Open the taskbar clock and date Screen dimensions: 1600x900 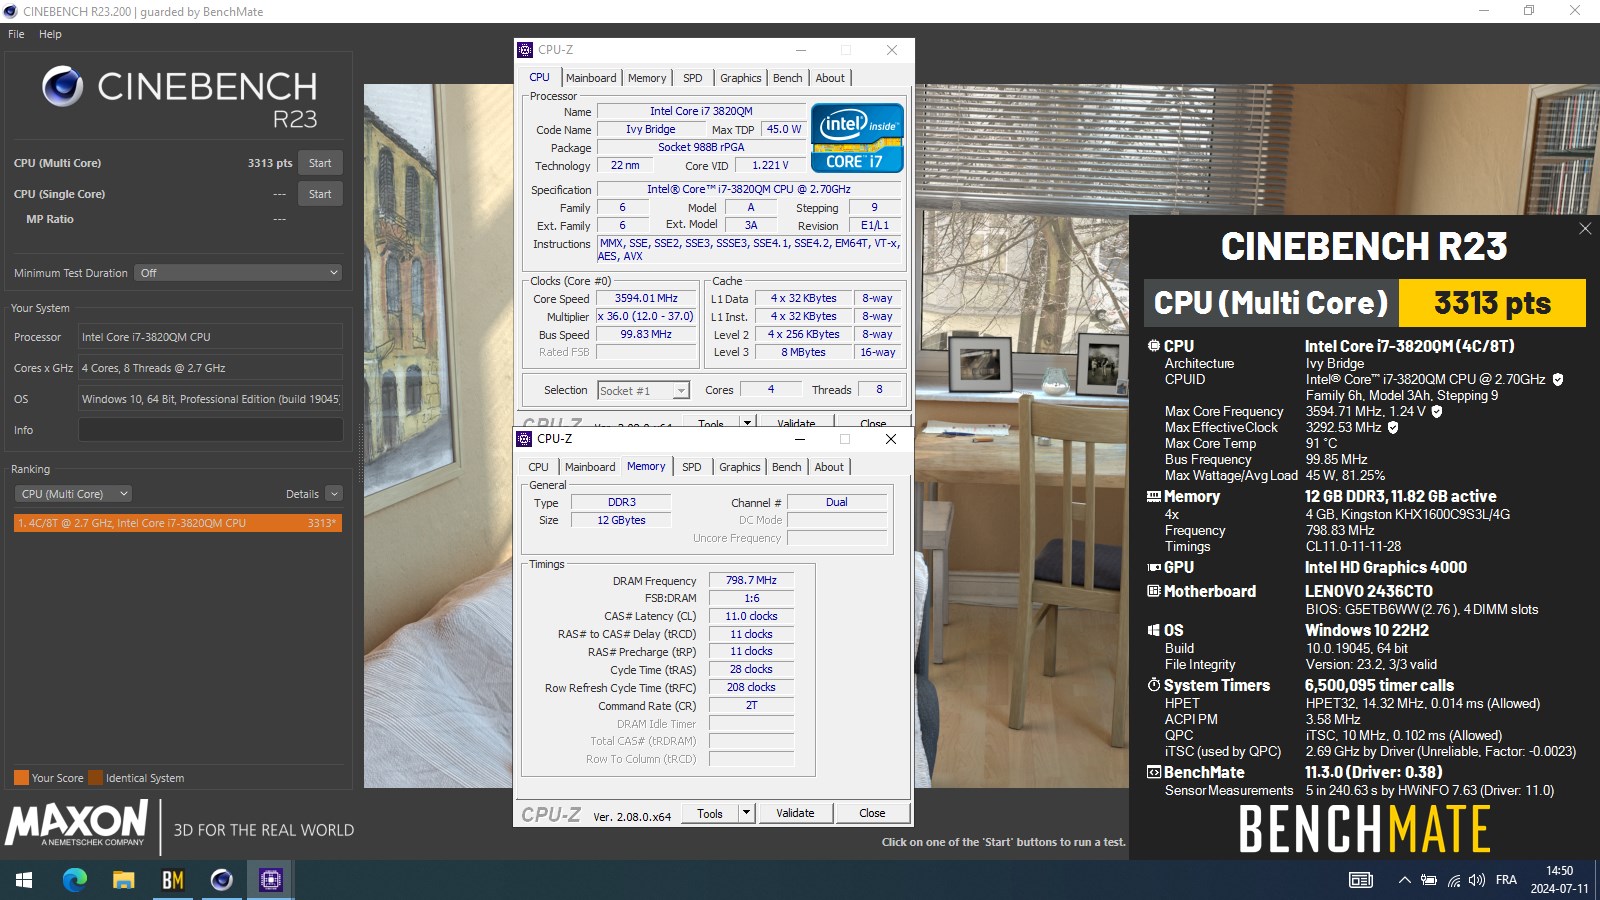point(1559,880)
